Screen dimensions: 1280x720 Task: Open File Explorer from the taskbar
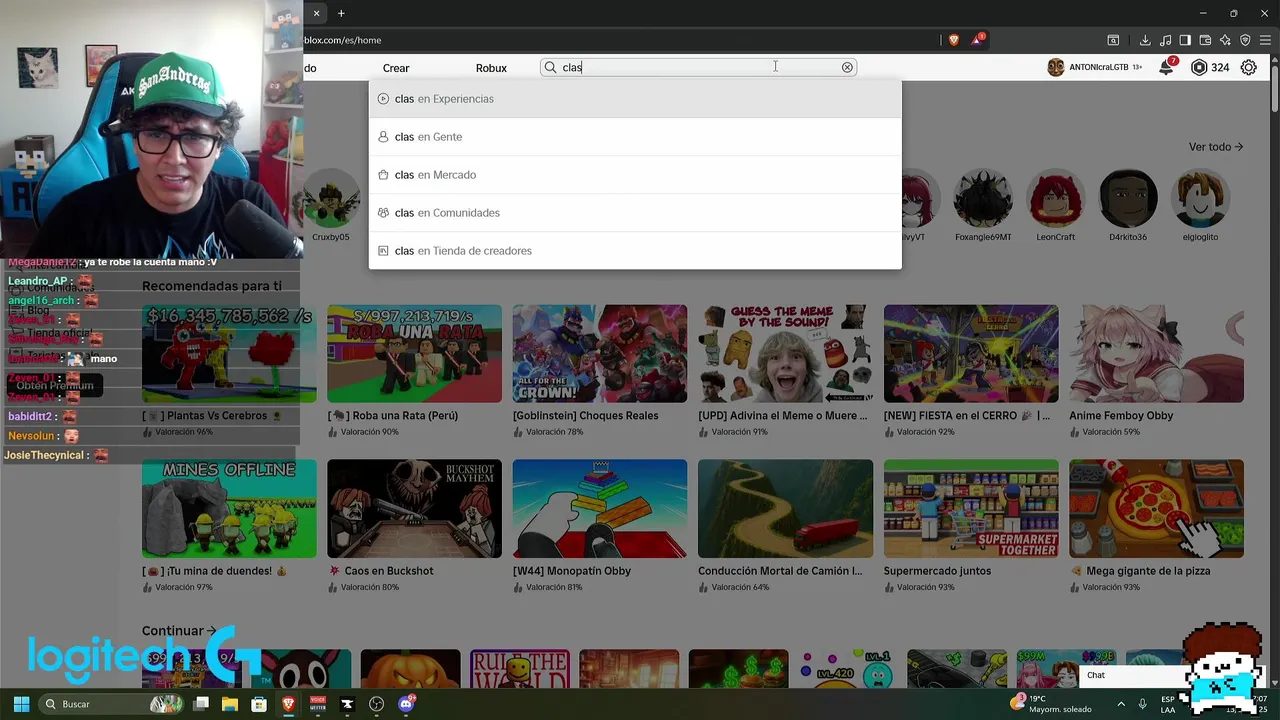[x=230, y=704]
